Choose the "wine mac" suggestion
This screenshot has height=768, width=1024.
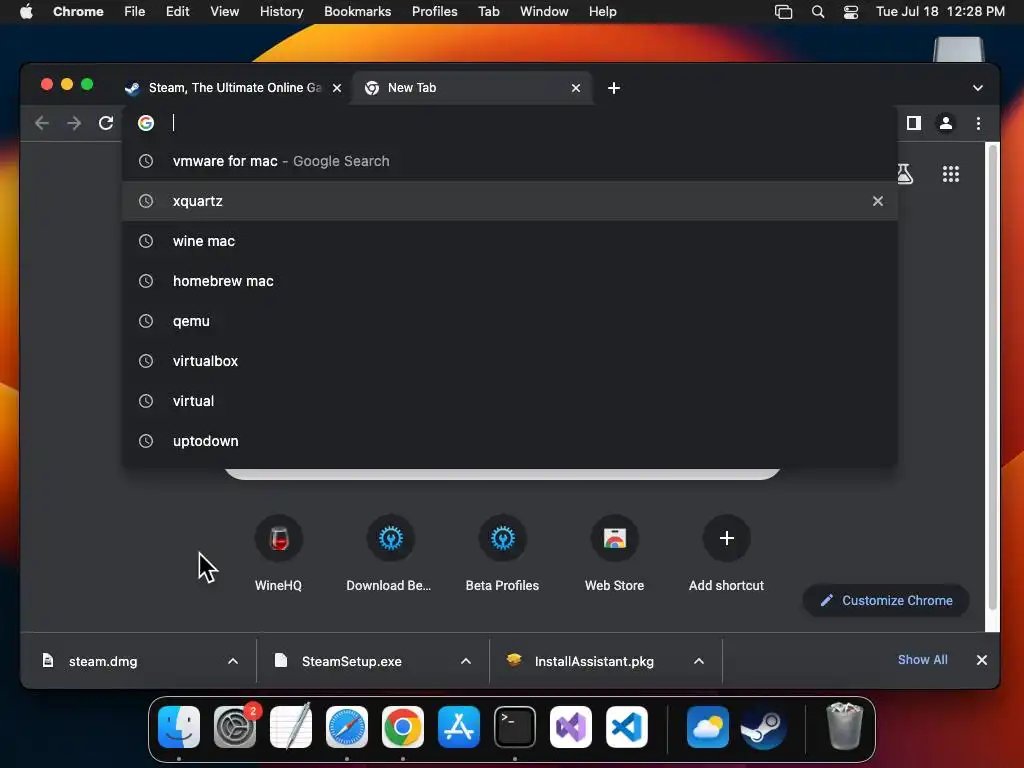(x=509, y=241)
